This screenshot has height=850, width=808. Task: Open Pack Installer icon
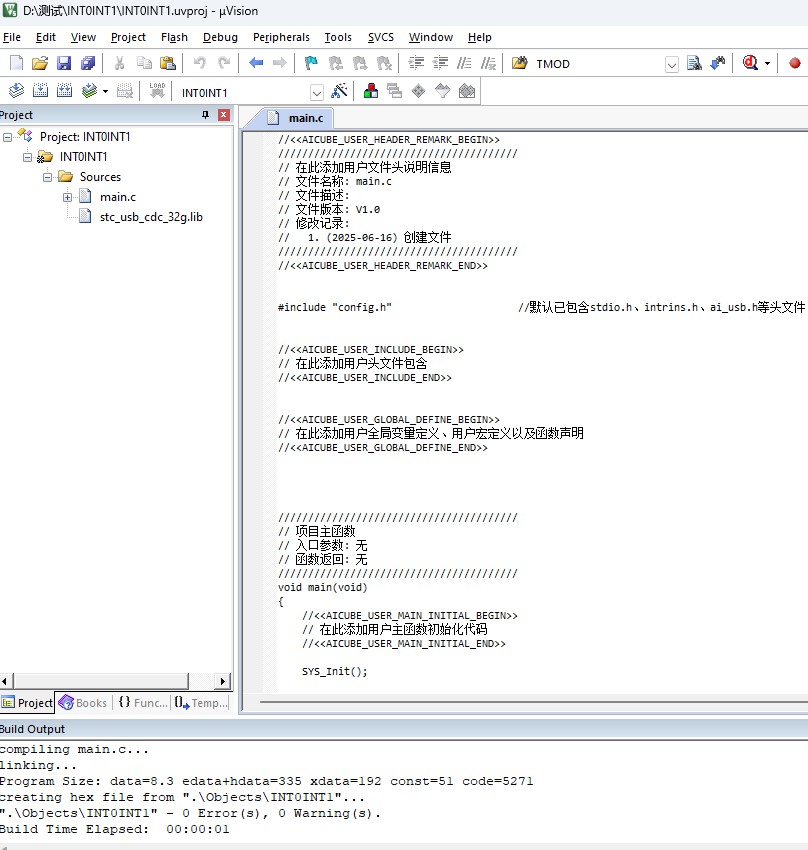point(467,91)
